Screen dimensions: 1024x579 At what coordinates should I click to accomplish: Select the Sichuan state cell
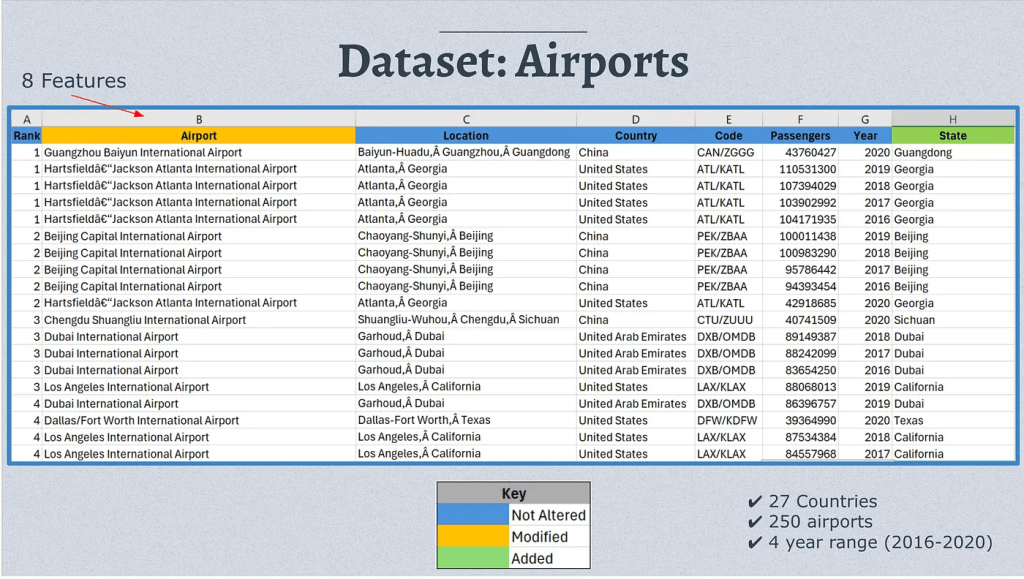click(x=914, y=320)
